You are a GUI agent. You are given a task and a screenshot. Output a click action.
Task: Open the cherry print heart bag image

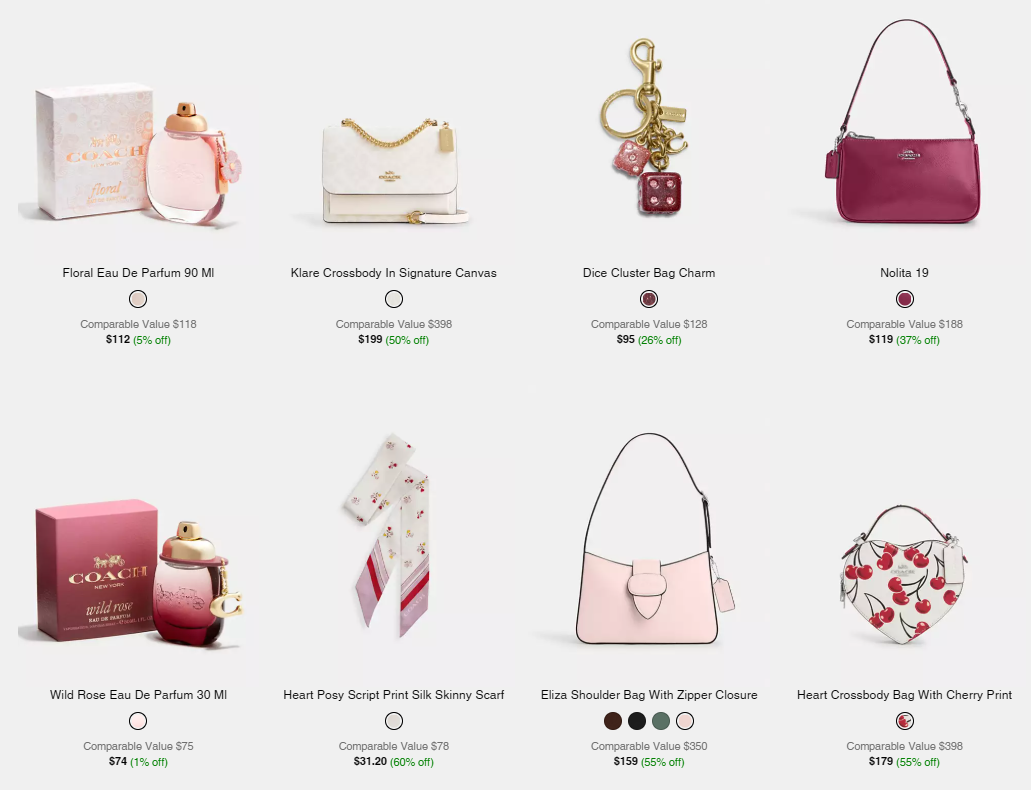(904, 574)
